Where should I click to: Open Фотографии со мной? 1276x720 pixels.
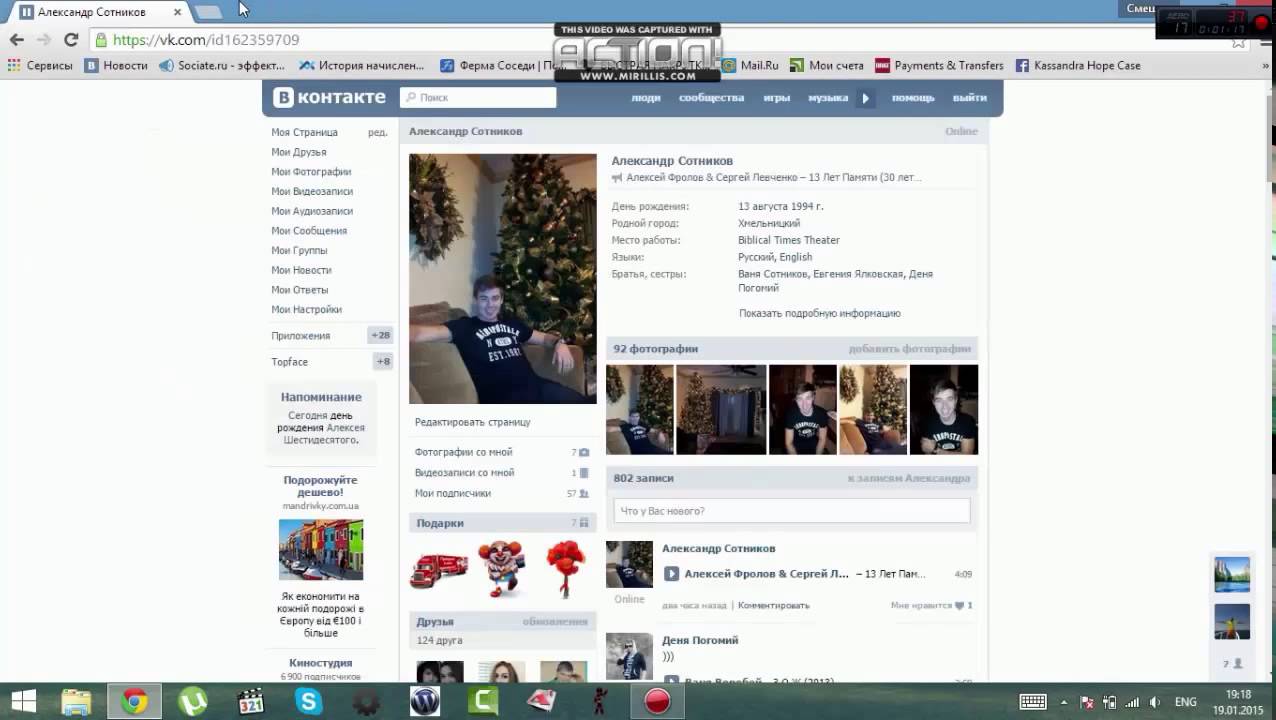click(464, 452)
